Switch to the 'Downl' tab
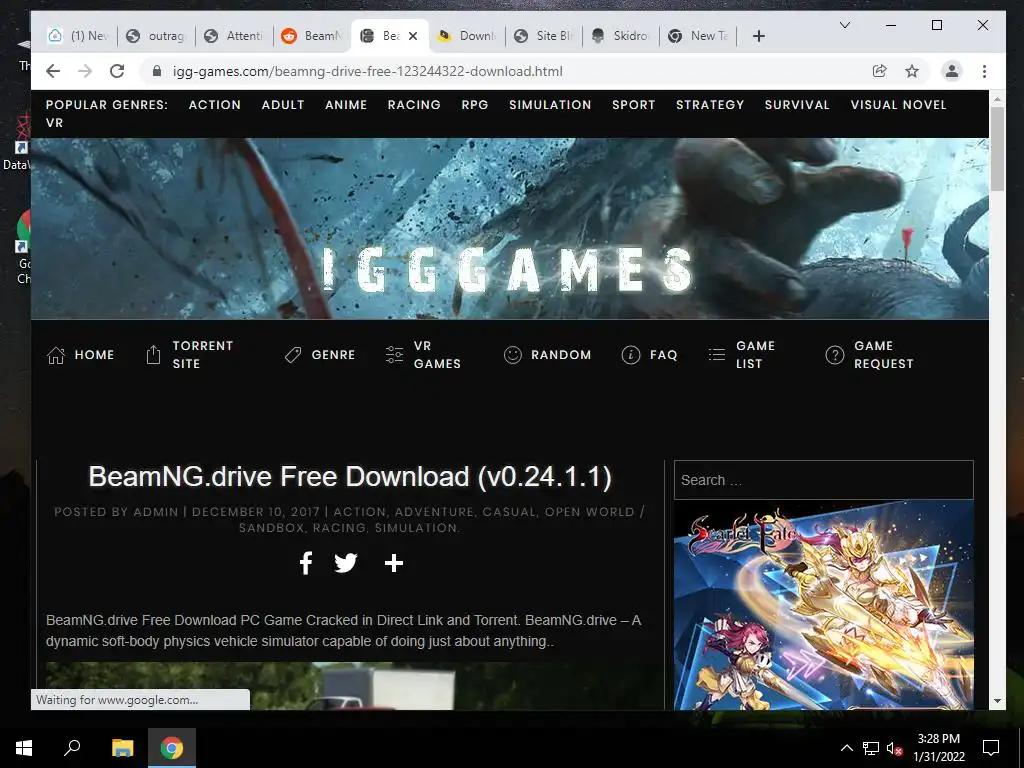The image size is (1024, 768). pyautogui.click(x=467, y=36)
